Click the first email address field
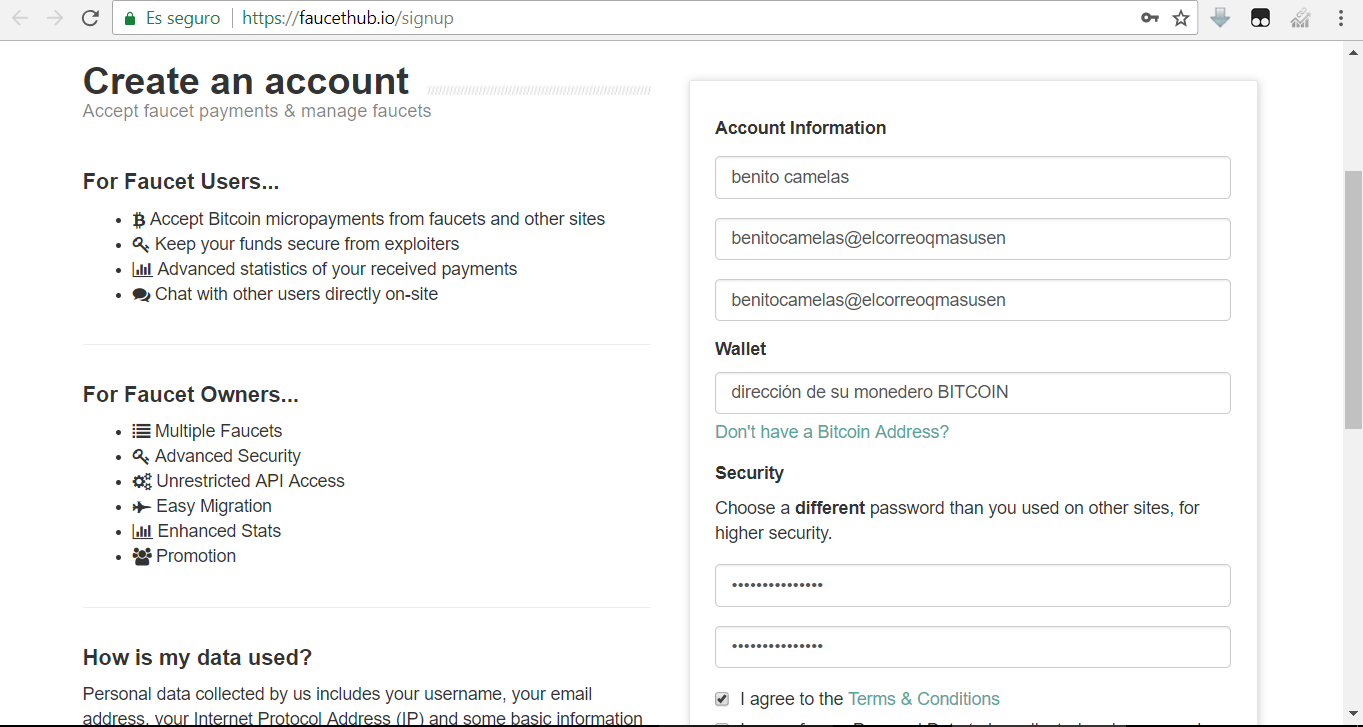Screen dimensions: 1363x727 [x=972, y=239]
